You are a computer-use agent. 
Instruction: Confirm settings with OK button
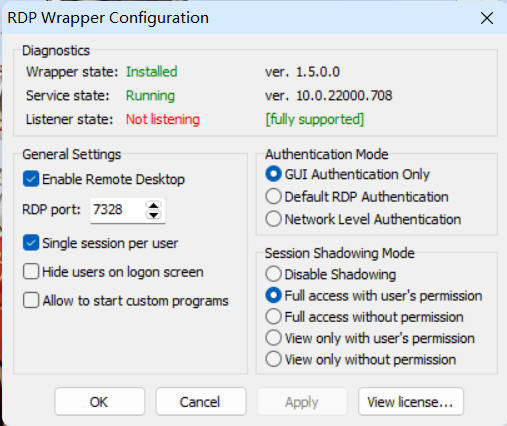[x=99, y=401]
